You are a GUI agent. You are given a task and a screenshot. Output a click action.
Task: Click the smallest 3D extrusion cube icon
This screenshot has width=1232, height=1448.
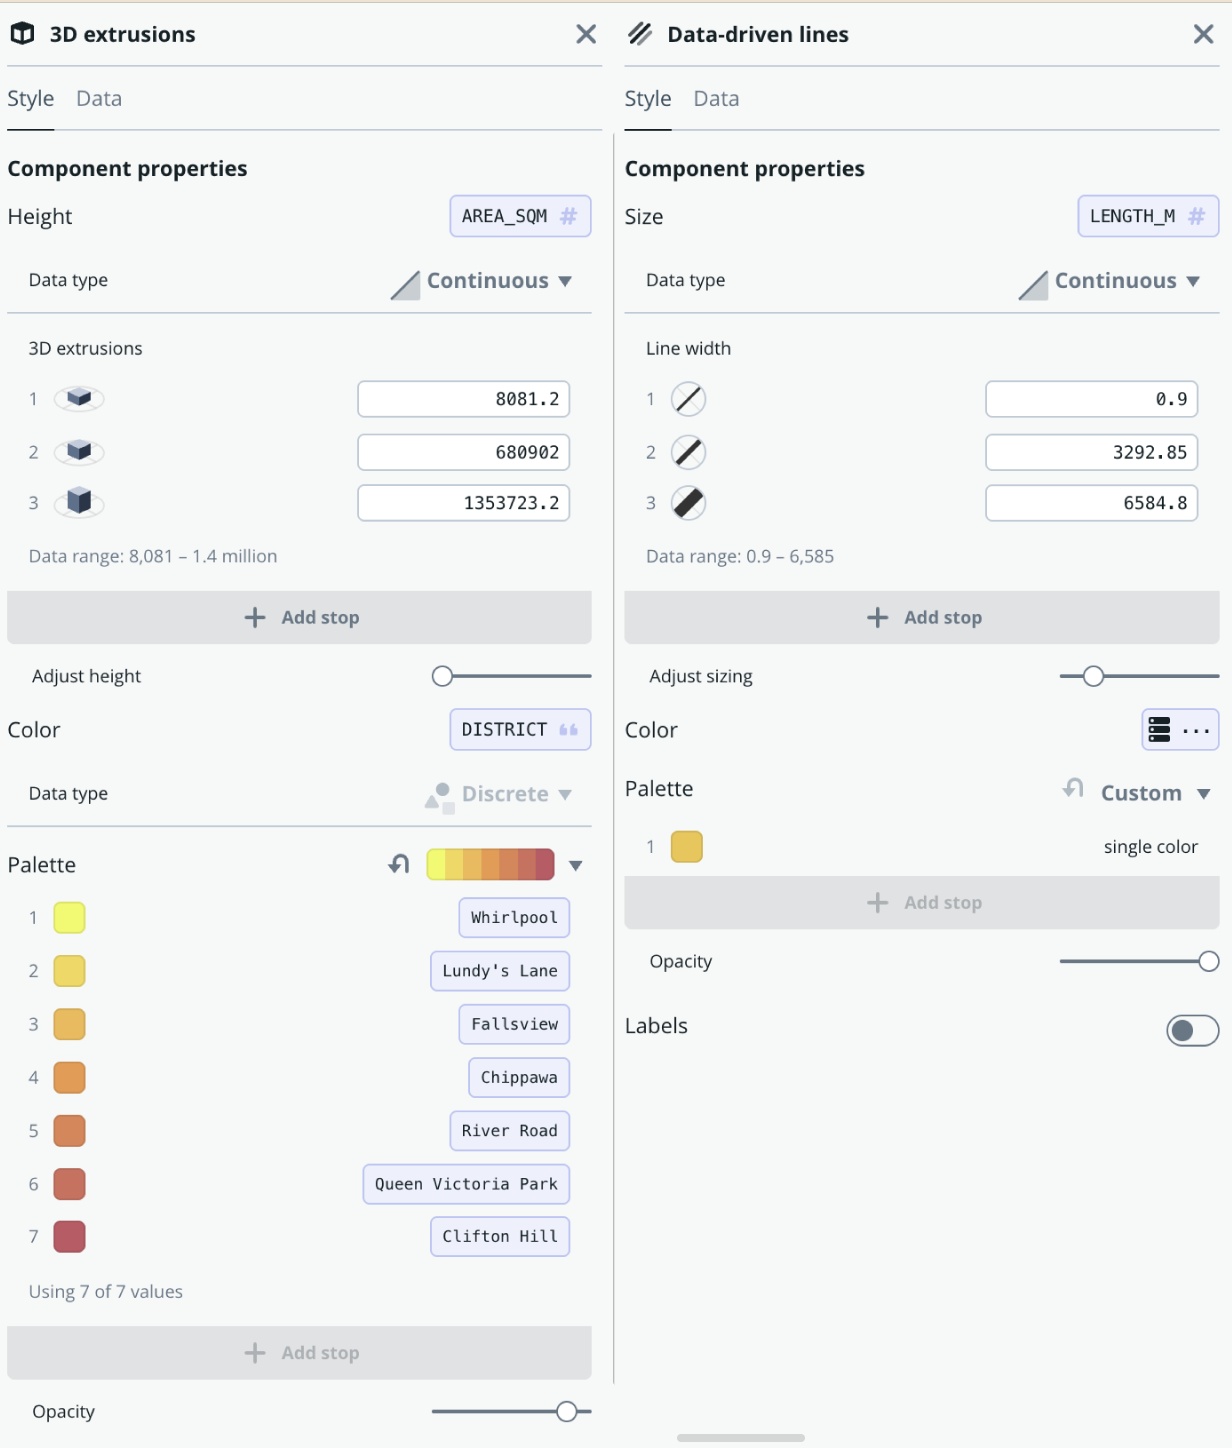pos(79,399)
